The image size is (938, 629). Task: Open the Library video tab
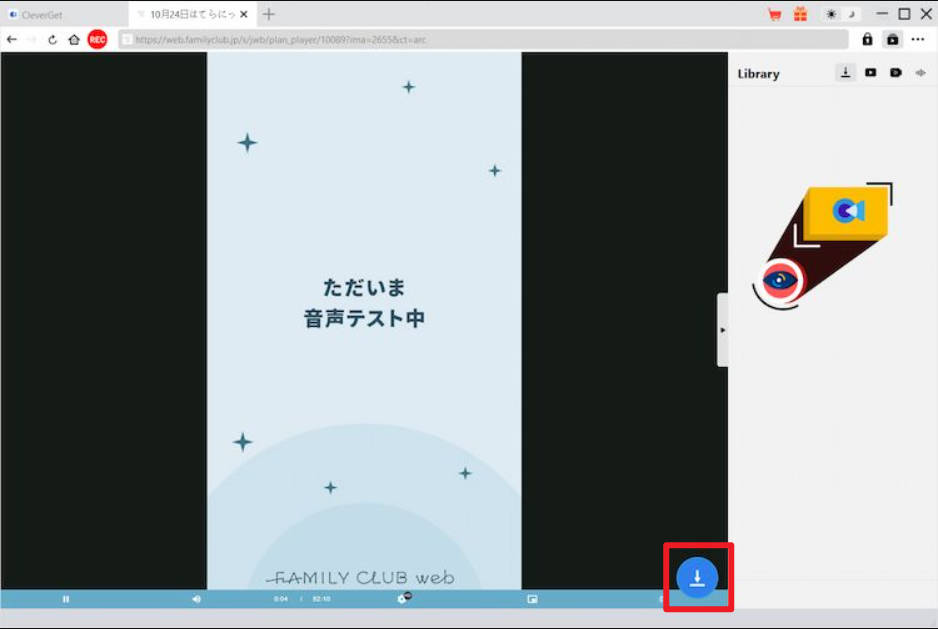(x=871, y=73)
